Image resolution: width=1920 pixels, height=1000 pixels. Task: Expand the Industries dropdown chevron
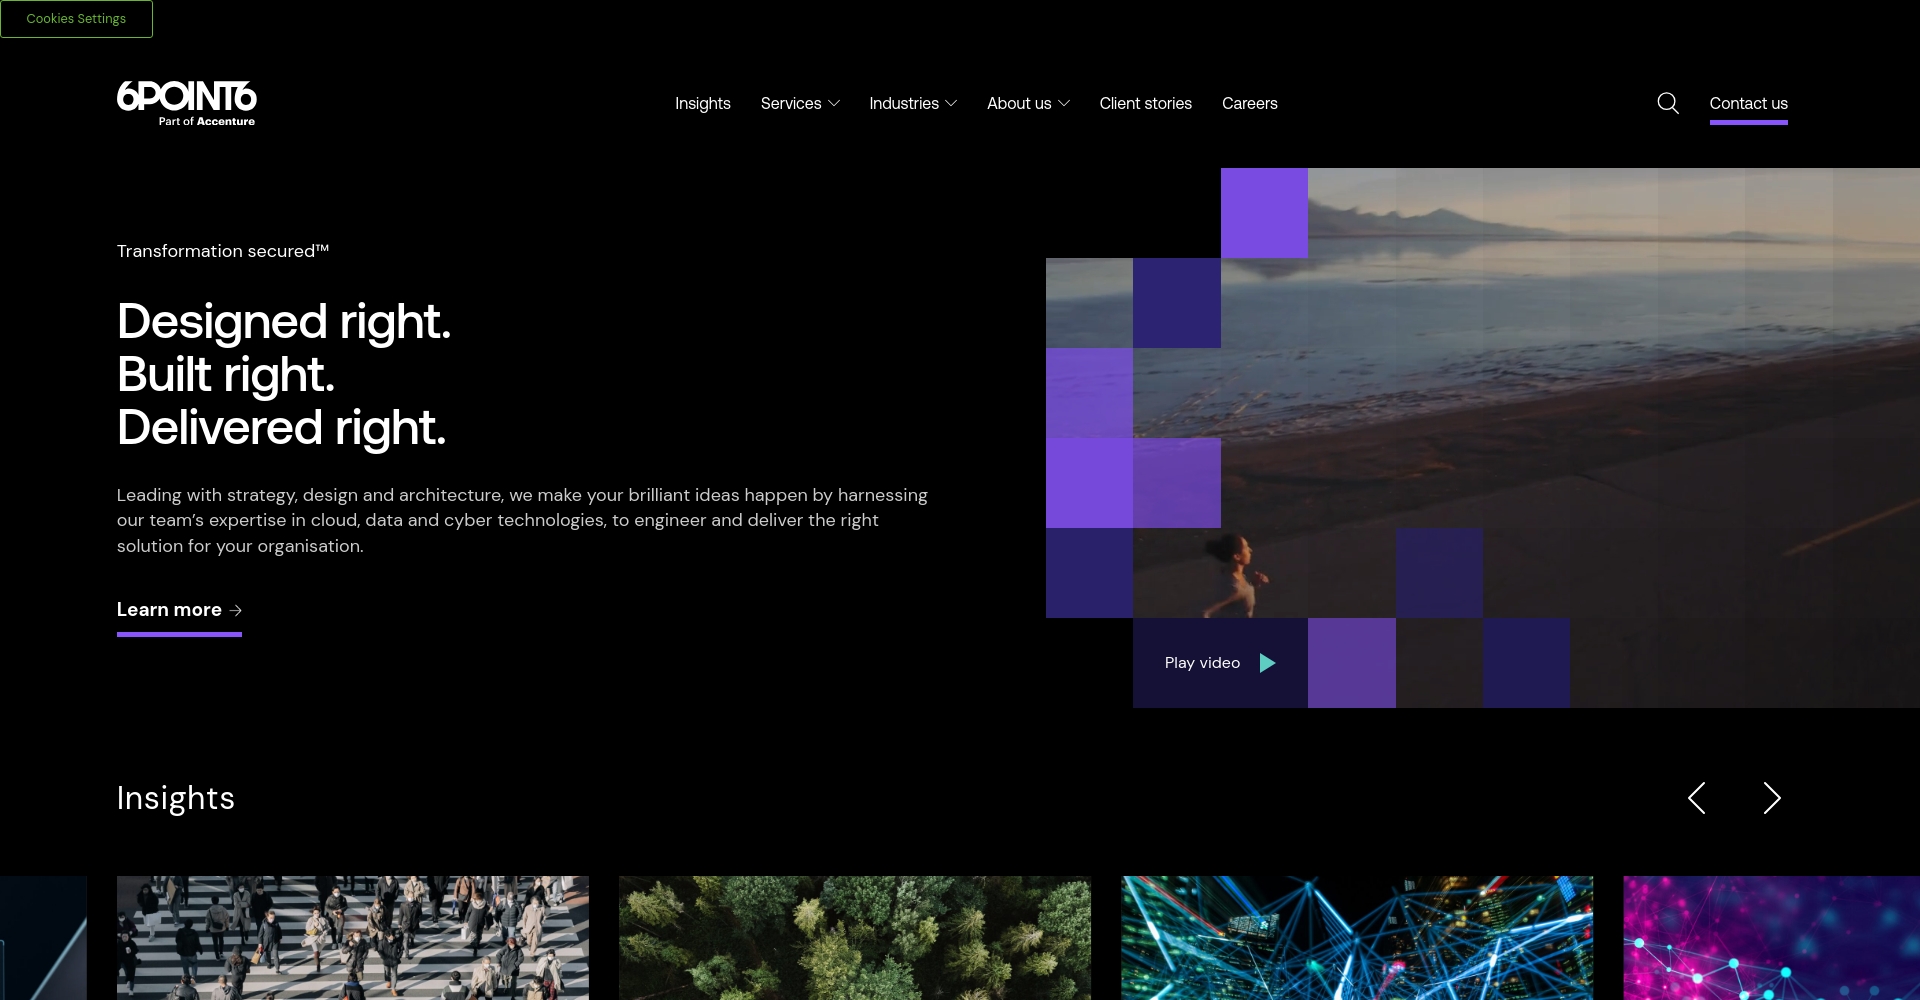[x=951, y=104]
